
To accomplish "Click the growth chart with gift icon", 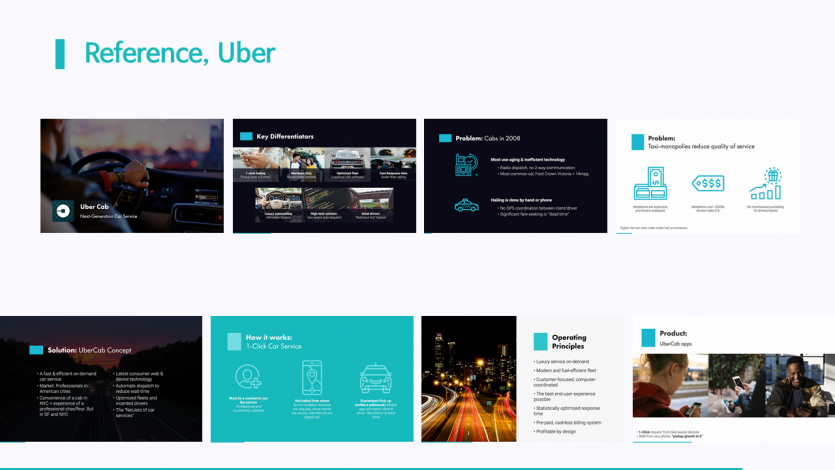I will pyautogui.click(x=766, y=184).
